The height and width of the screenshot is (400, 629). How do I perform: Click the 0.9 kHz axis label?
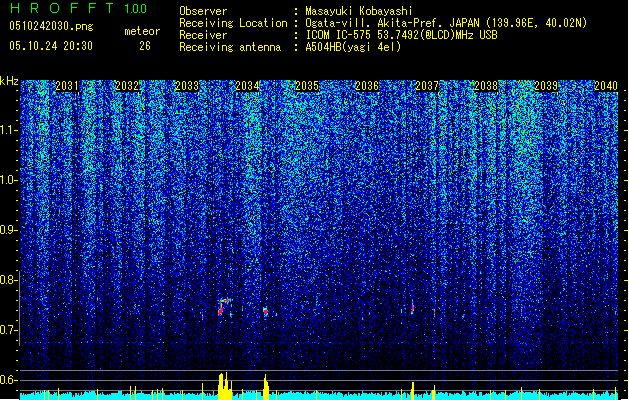click(9, 230)
